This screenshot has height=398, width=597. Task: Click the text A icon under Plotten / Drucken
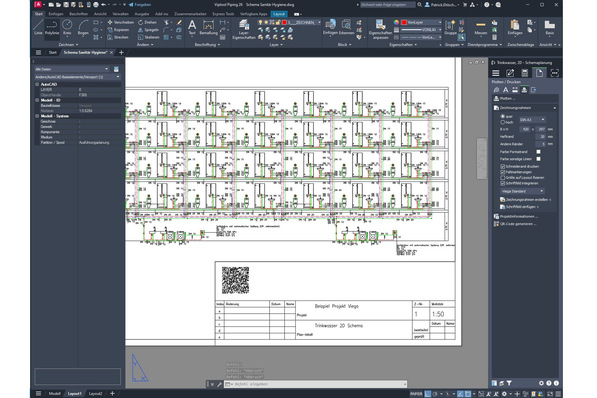coord(505,90)
